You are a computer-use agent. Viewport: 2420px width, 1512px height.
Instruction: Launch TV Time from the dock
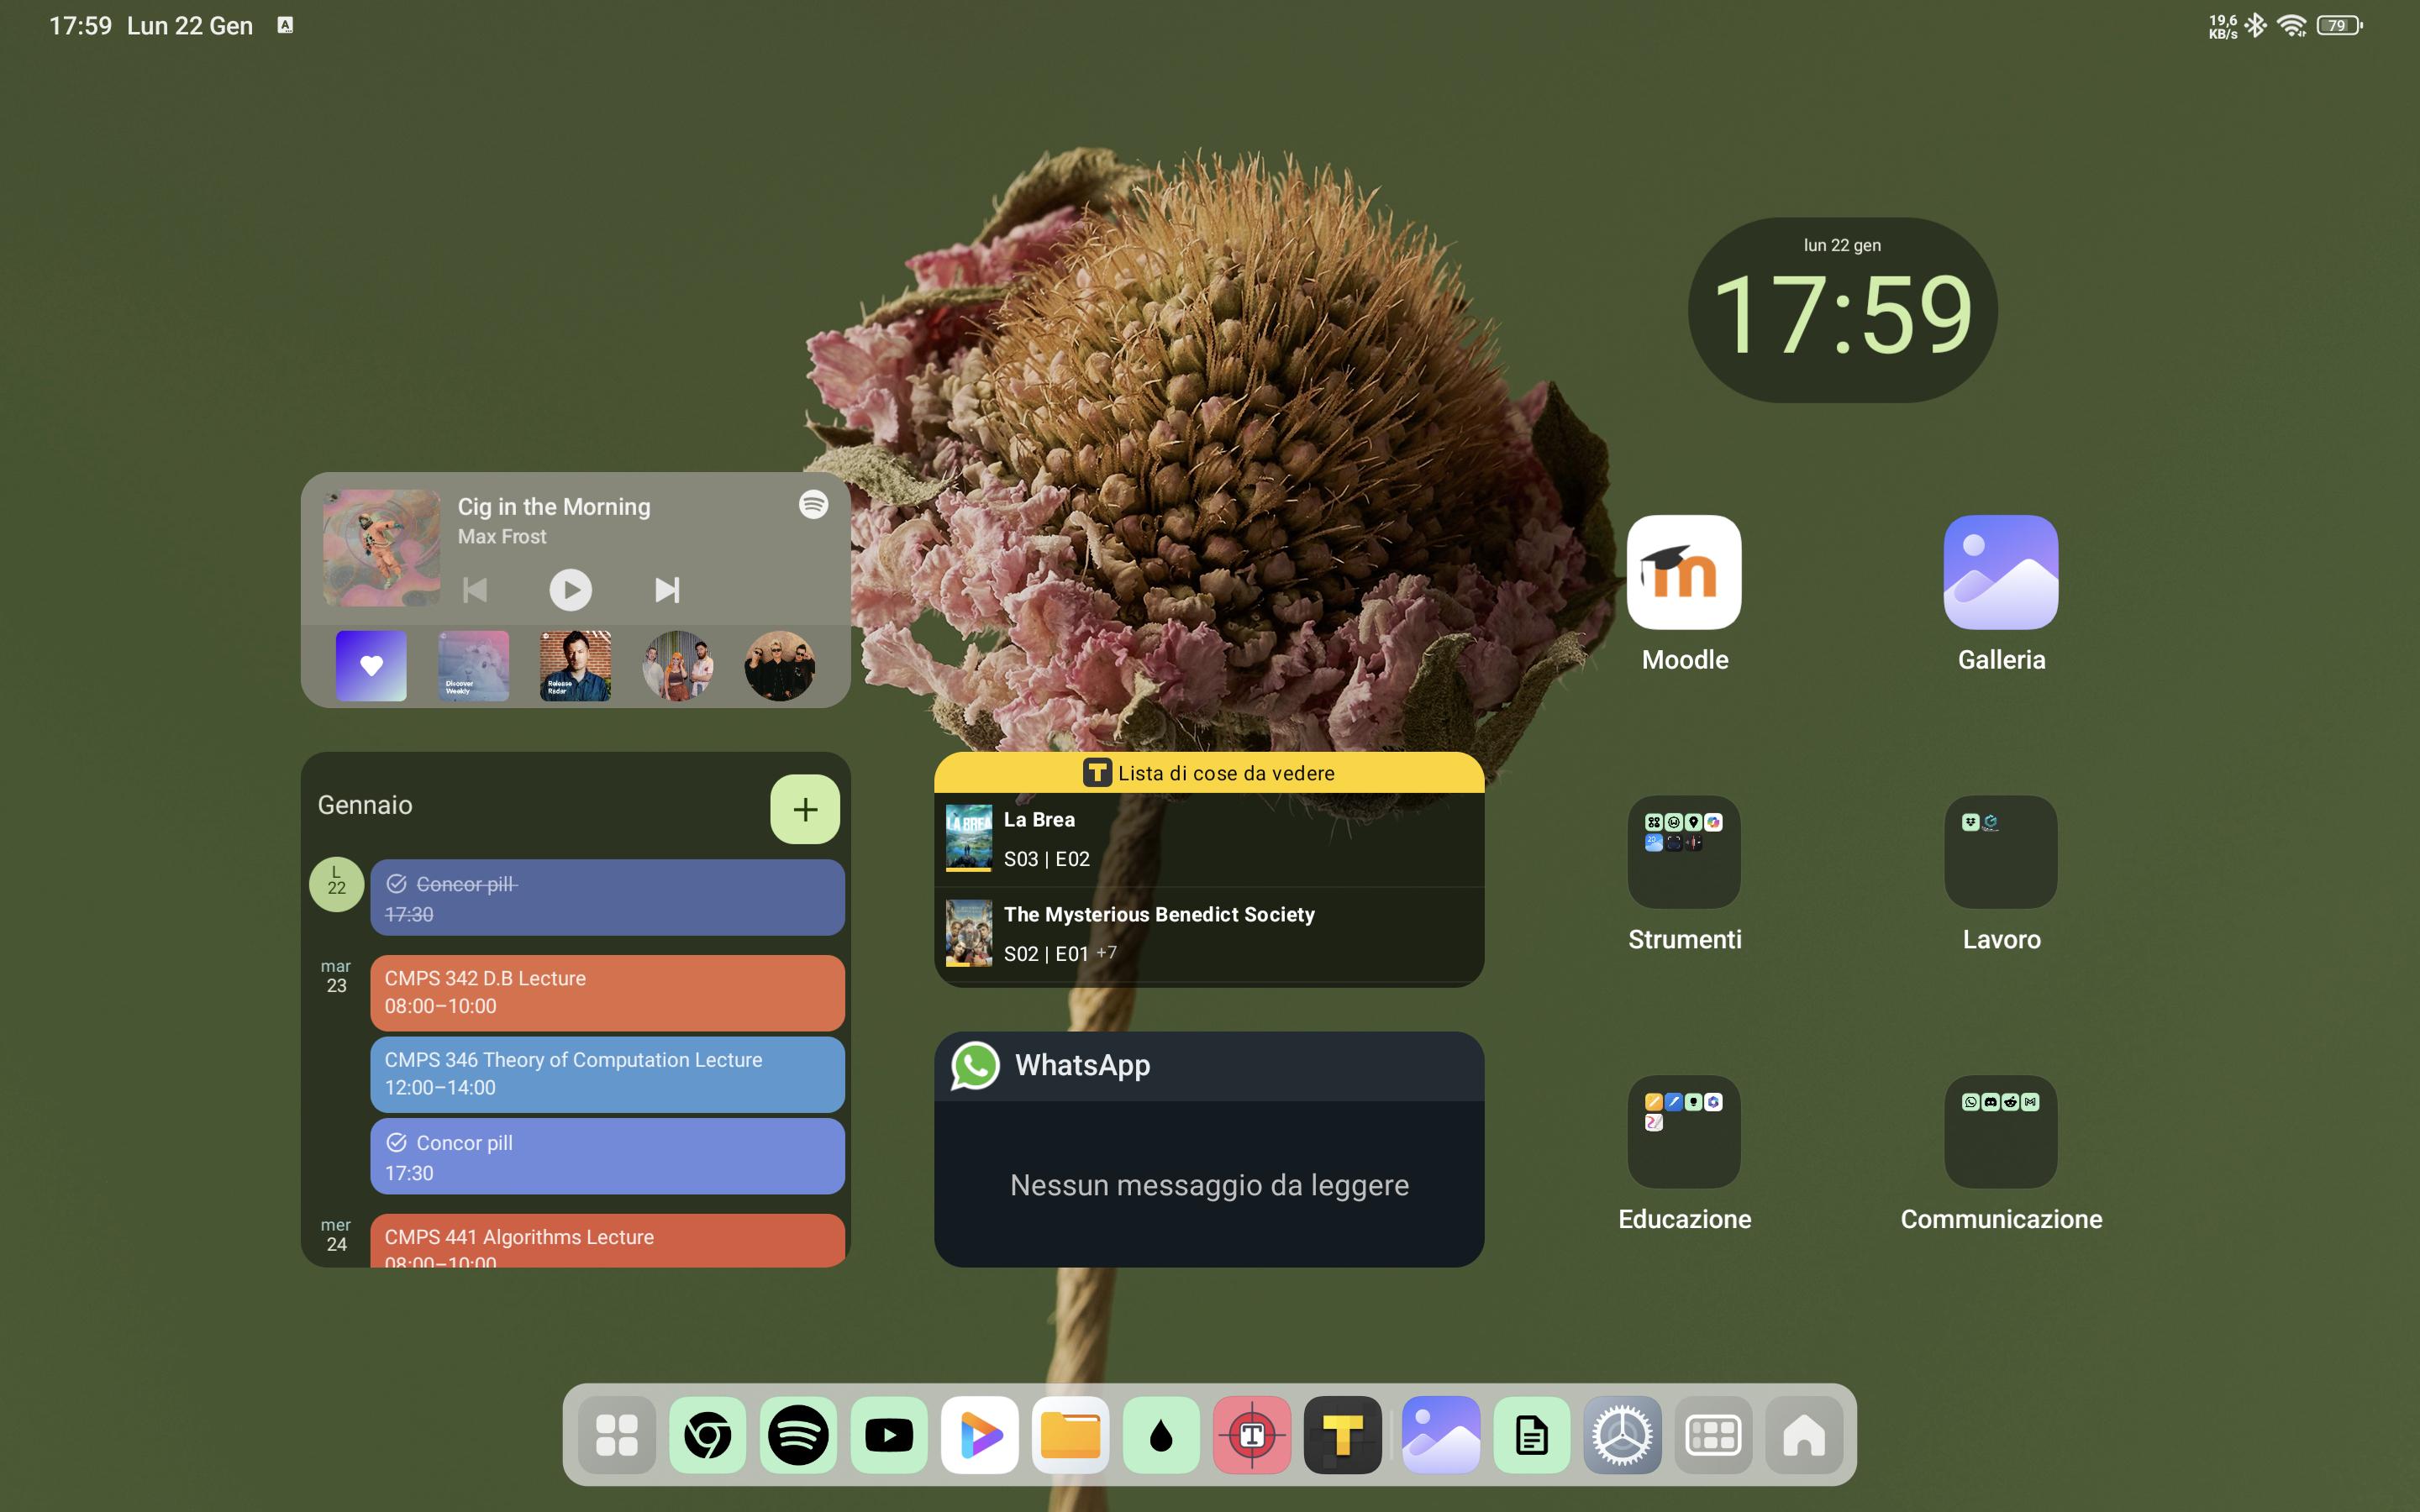[x=1343, y=1435]
